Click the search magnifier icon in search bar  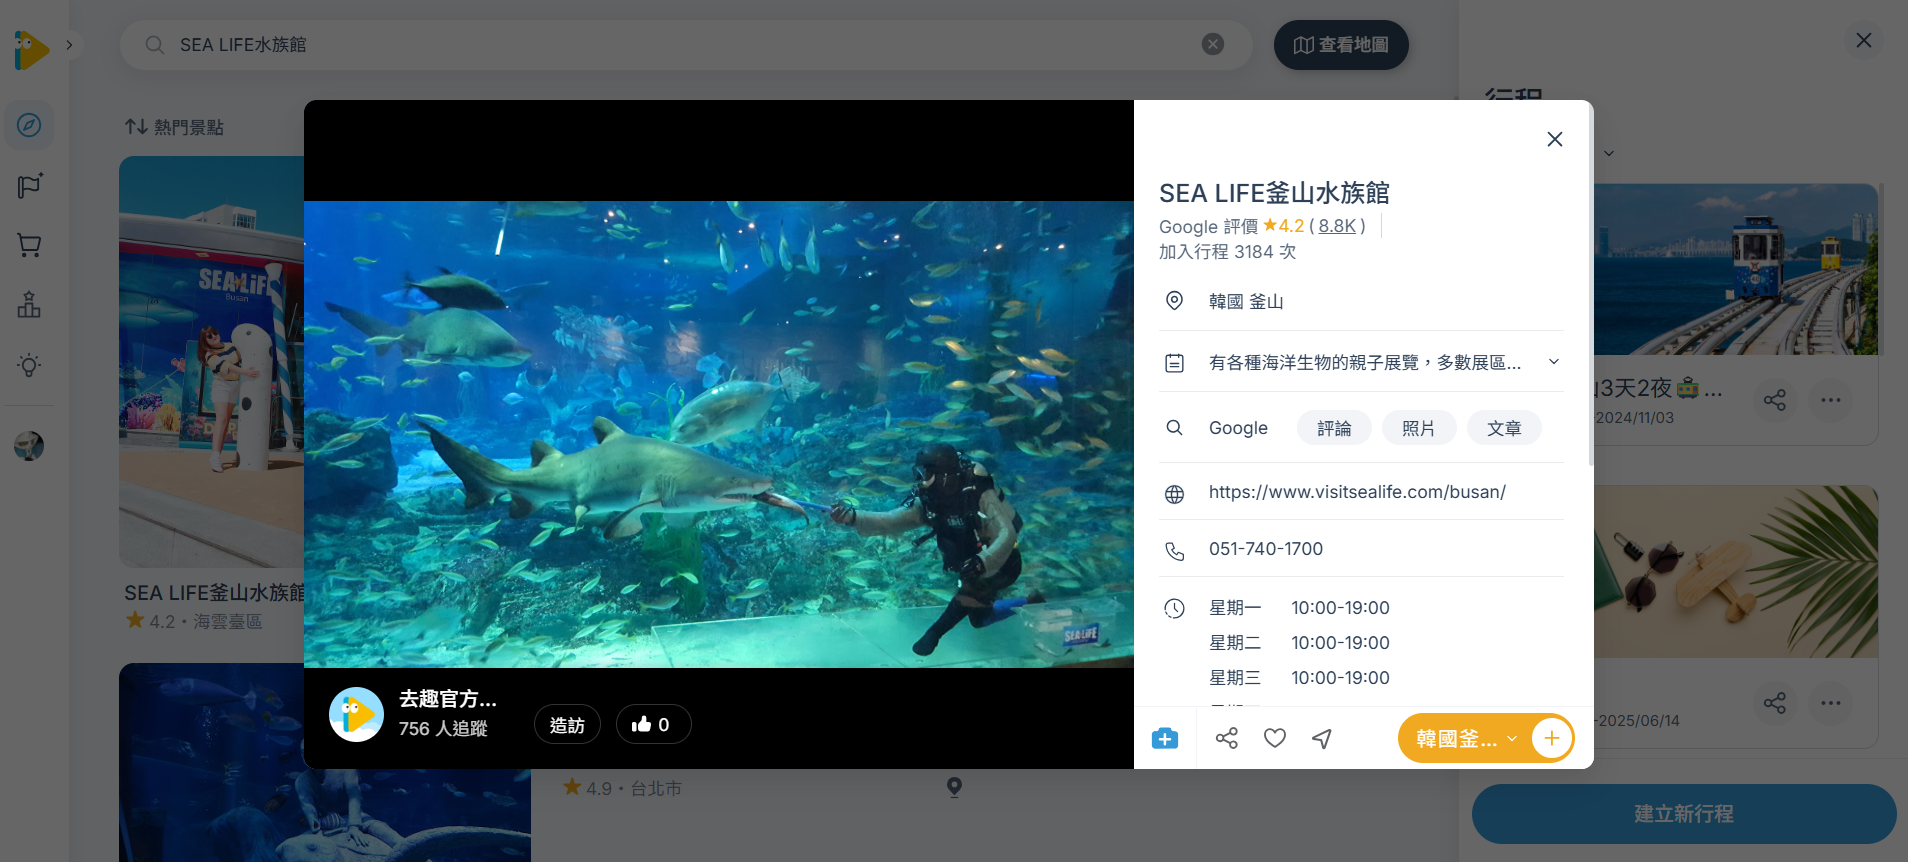[154, 45]
